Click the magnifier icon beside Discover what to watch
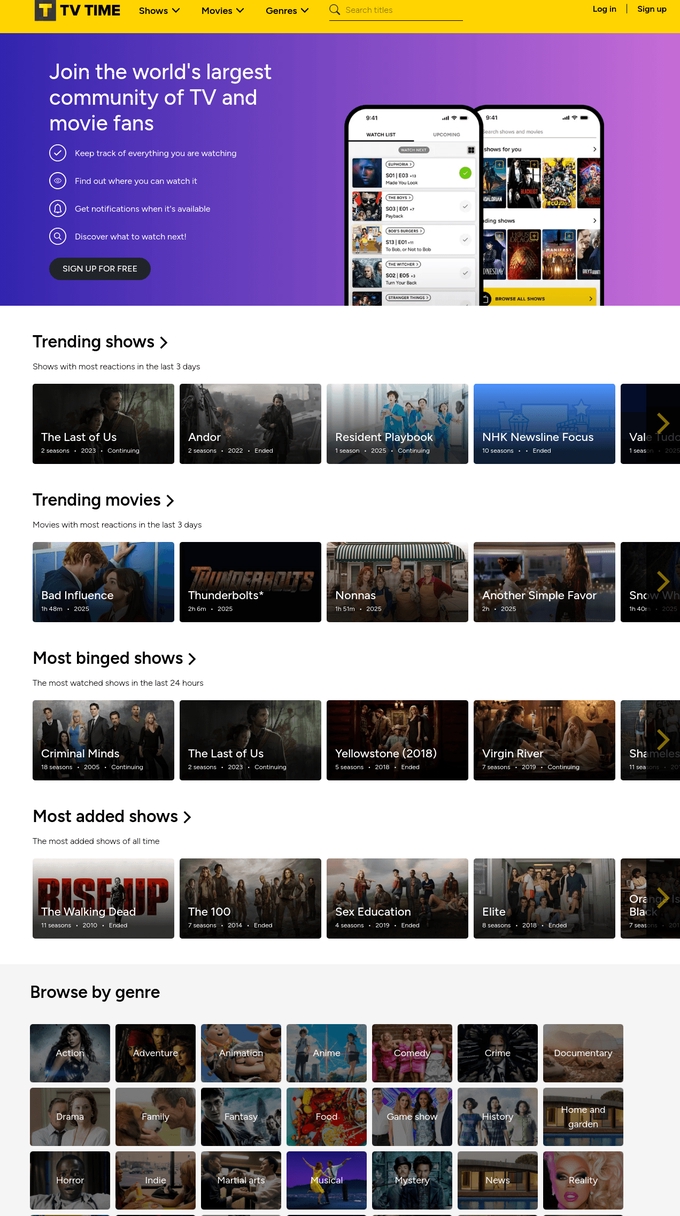Image resolution: width=680 pixels, height=1216 pixels. (x=58, y=237)
